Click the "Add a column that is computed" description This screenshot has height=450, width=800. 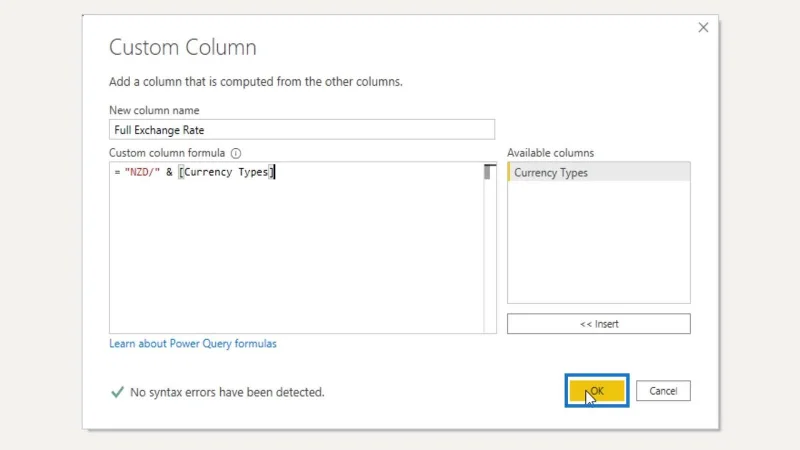tap(256, 82)
